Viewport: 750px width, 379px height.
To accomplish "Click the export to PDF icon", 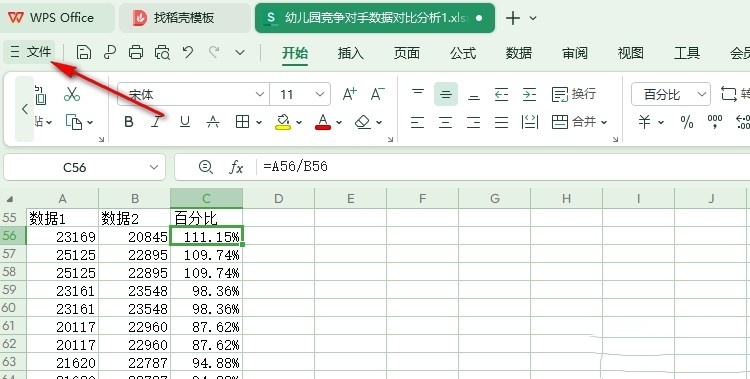I will coord(110,52).
